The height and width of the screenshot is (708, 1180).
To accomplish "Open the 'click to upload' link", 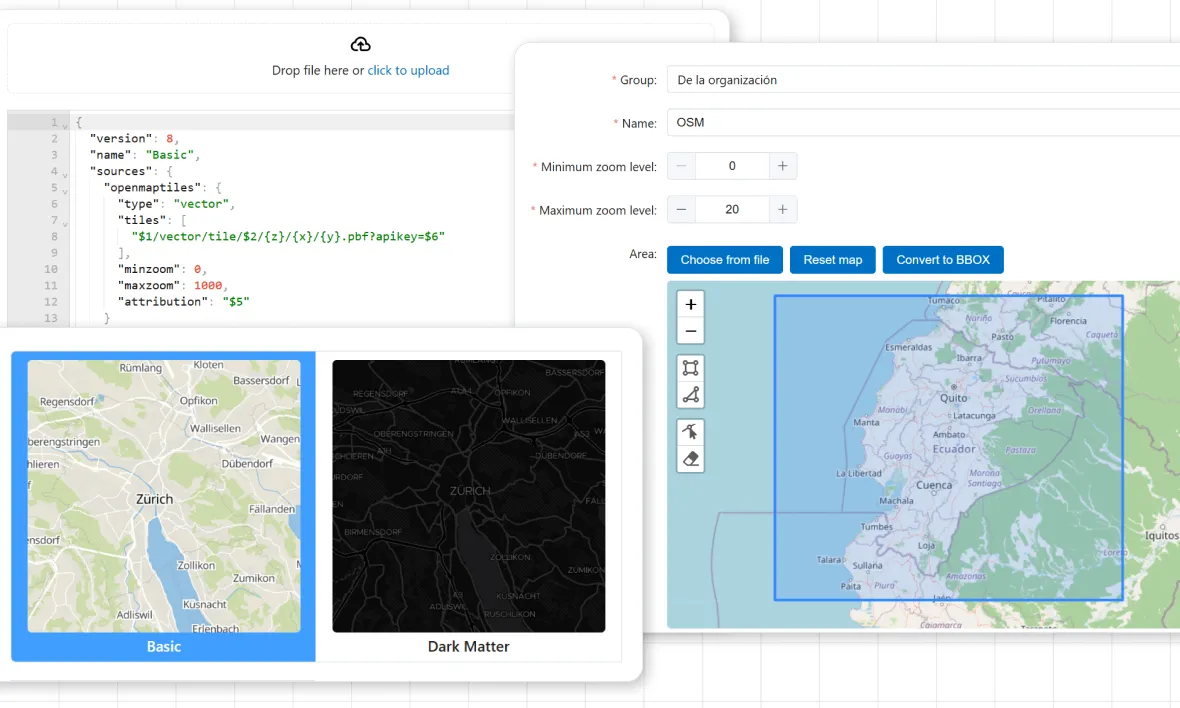I will pyautogui.click(x=408, y=70).
